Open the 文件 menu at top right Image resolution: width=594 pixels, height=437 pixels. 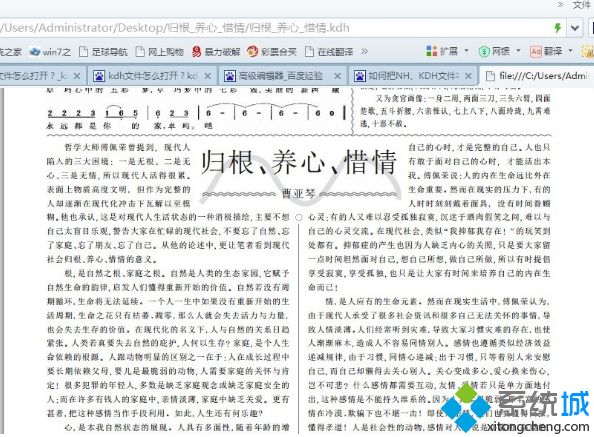click(583, 5)
